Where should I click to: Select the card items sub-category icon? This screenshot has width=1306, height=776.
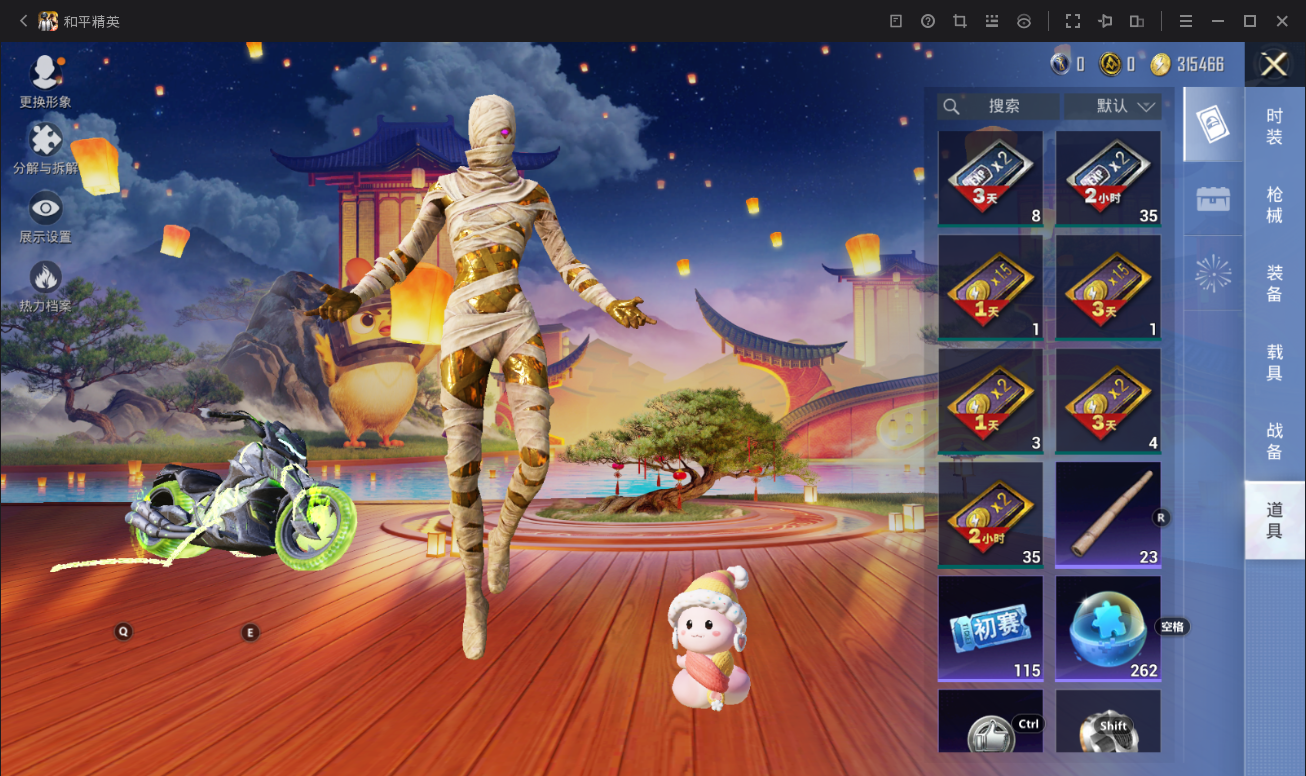(x=1213, y=125)
